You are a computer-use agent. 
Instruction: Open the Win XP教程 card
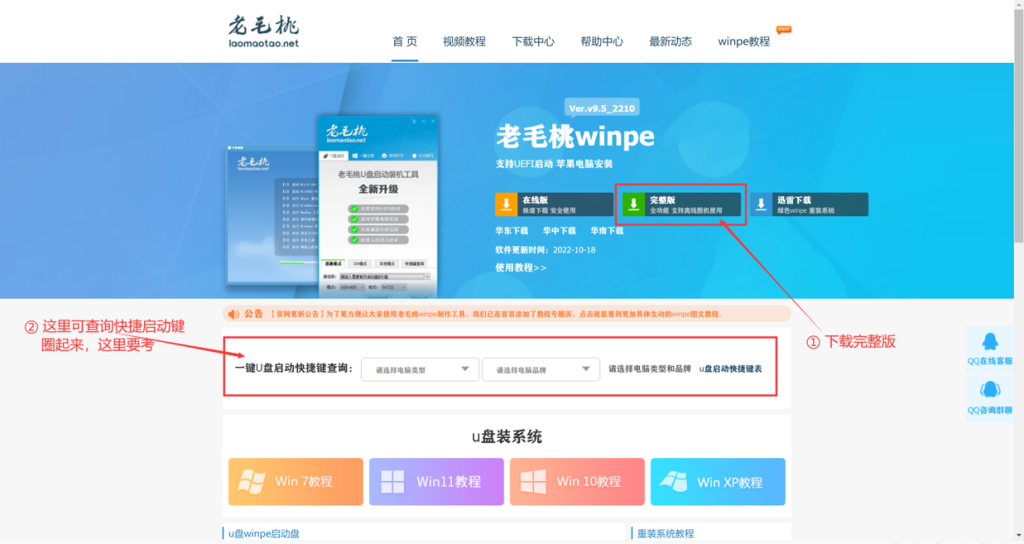(718, 481)
